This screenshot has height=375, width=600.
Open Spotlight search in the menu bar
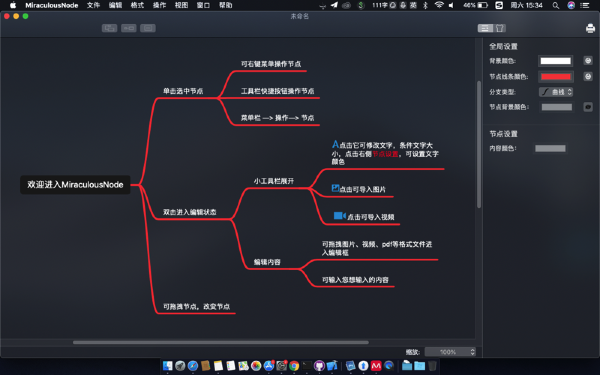click(x=556, y=5)
